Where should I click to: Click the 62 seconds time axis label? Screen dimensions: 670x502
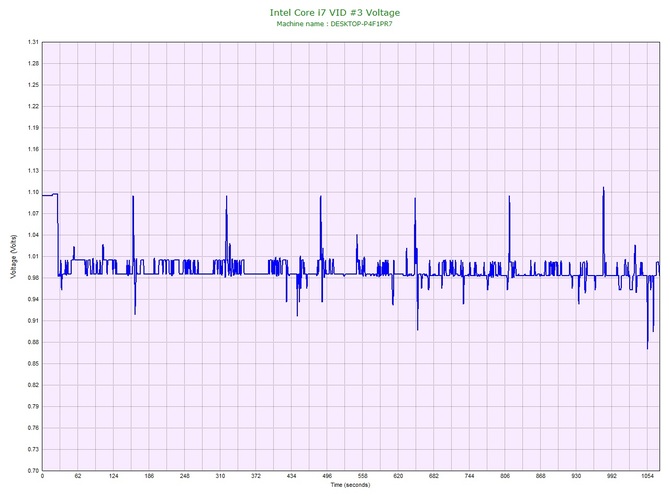78,476
